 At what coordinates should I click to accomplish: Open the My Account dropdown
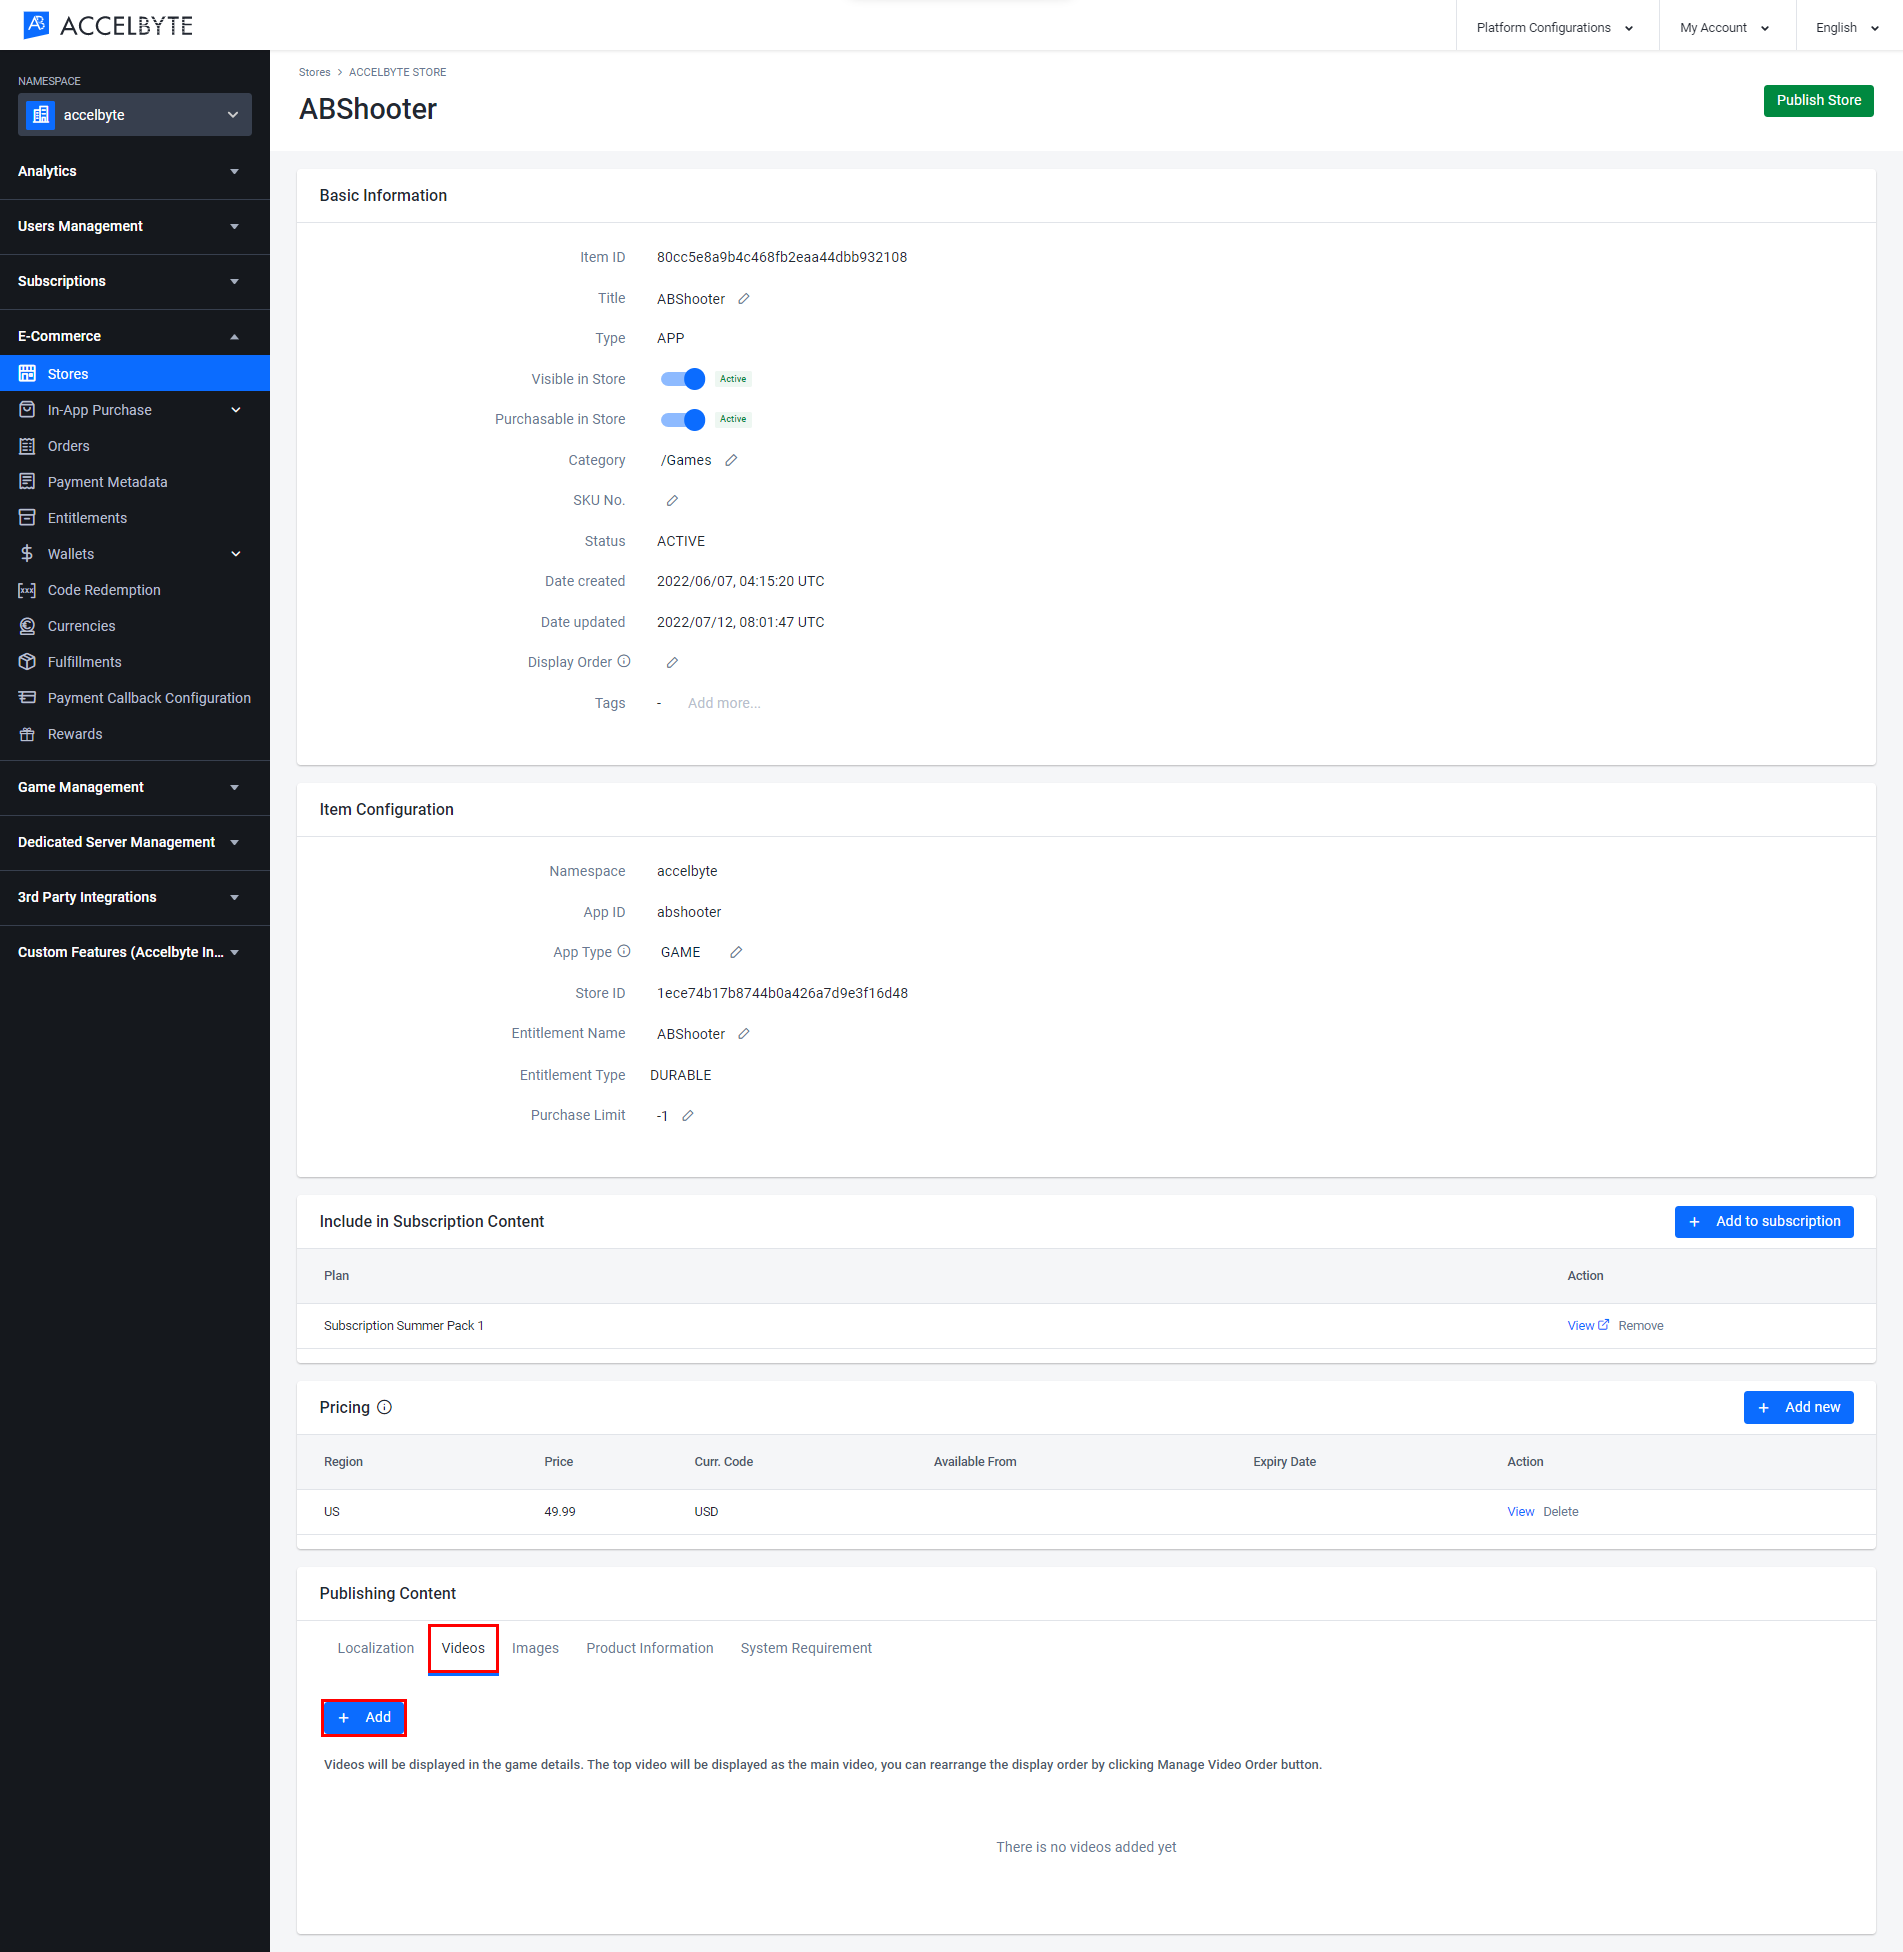pos(1726,27)
